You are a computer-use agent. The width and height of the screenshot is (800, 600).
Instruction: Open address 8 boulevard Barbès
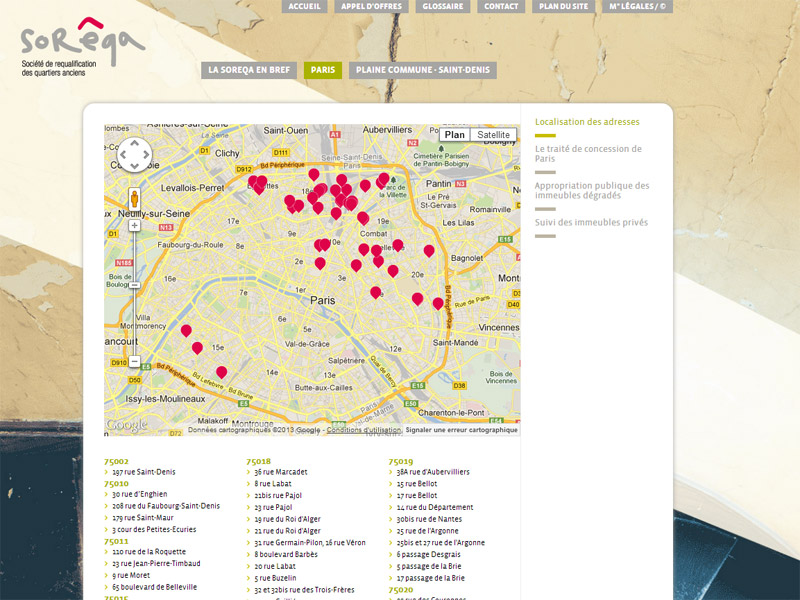pos(286,554)
